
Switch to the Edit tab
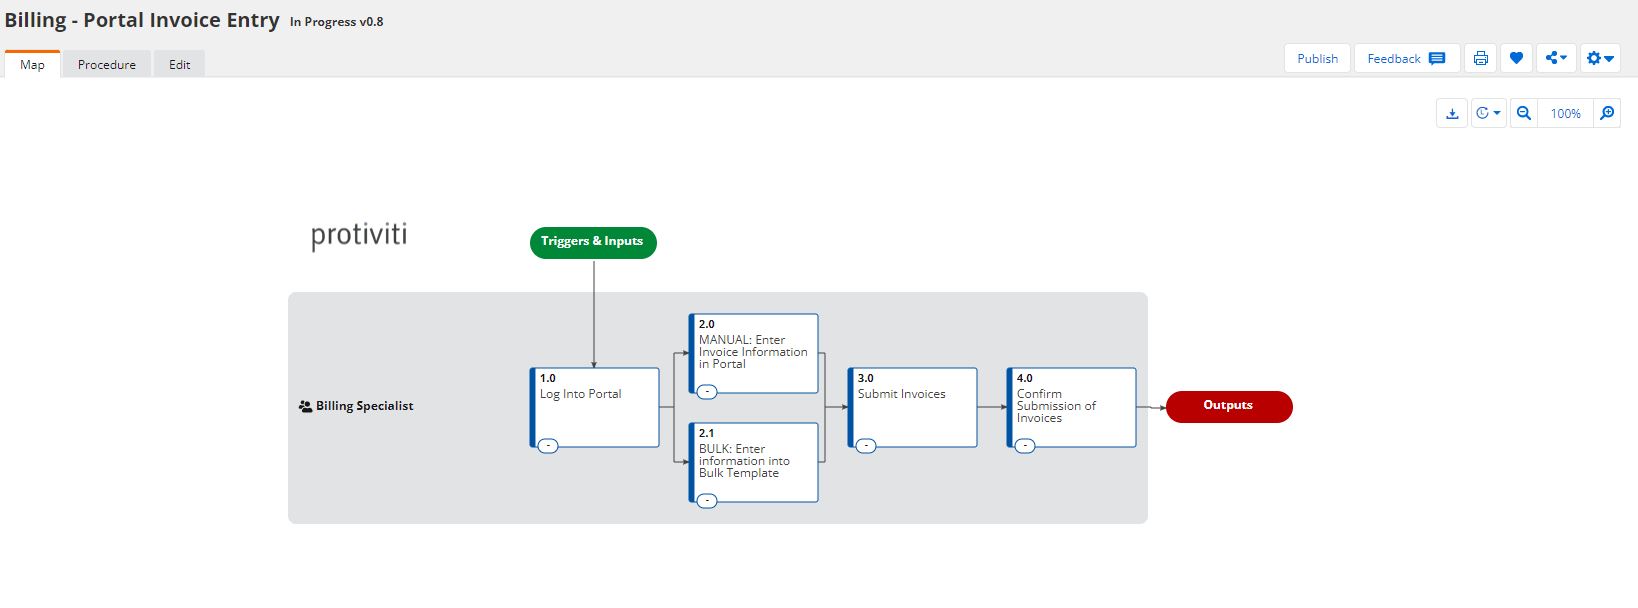click(x=180, y=65)
